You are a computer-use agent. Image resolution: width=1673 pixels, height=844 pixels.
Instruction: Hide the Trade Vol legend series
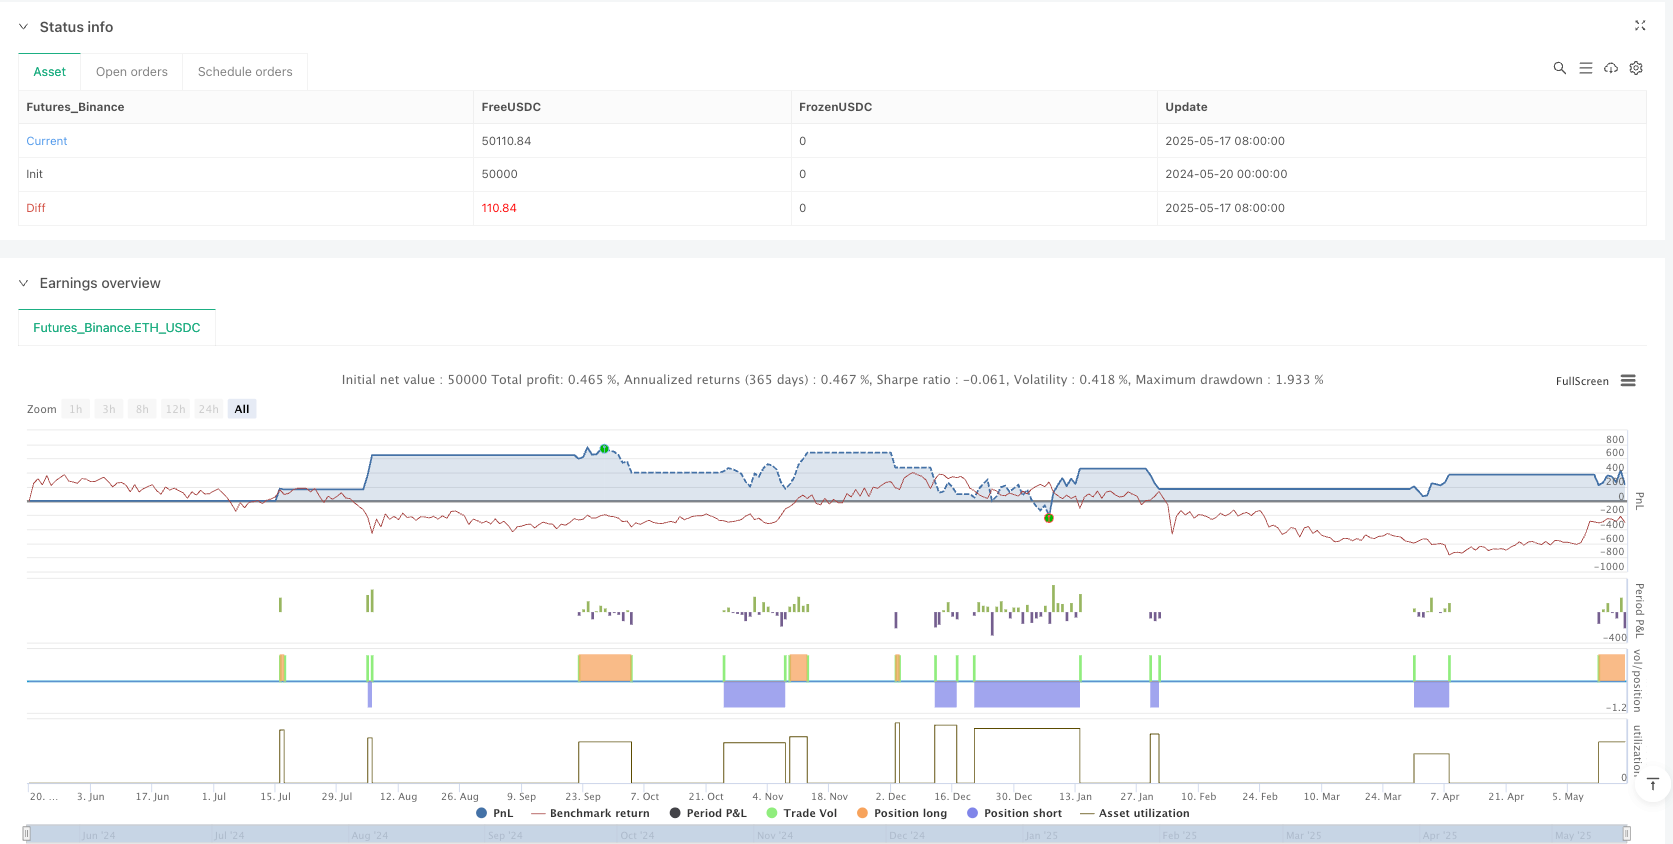[x=801, y=813]
